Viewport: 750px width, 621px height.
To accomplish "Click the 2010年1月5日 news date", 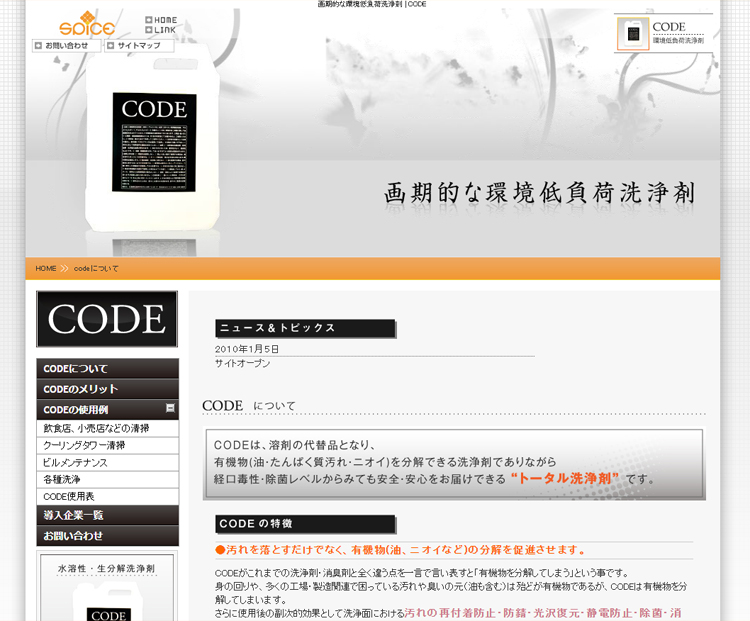I will pos(247,349).
